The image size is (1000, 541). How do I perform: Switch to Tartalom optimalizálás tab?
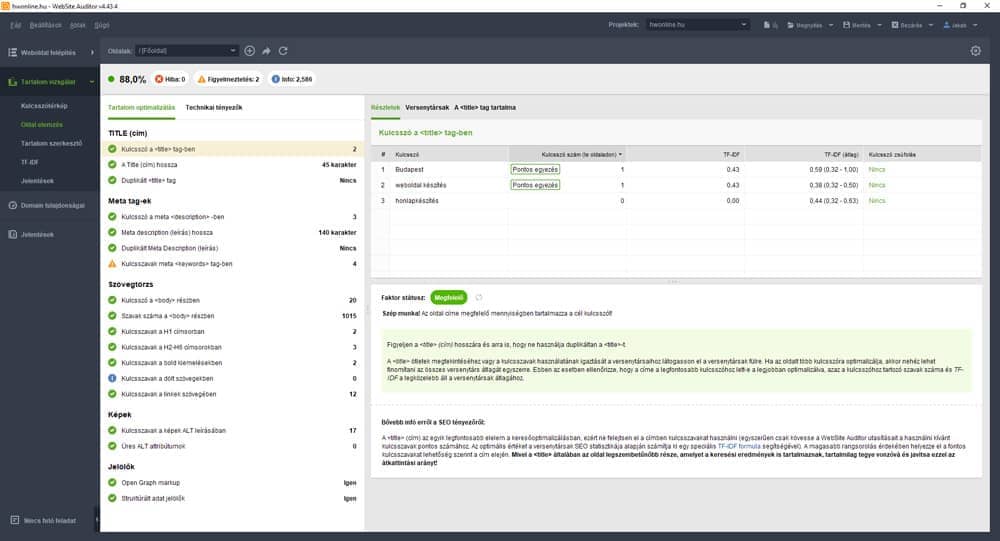(142, 107)
